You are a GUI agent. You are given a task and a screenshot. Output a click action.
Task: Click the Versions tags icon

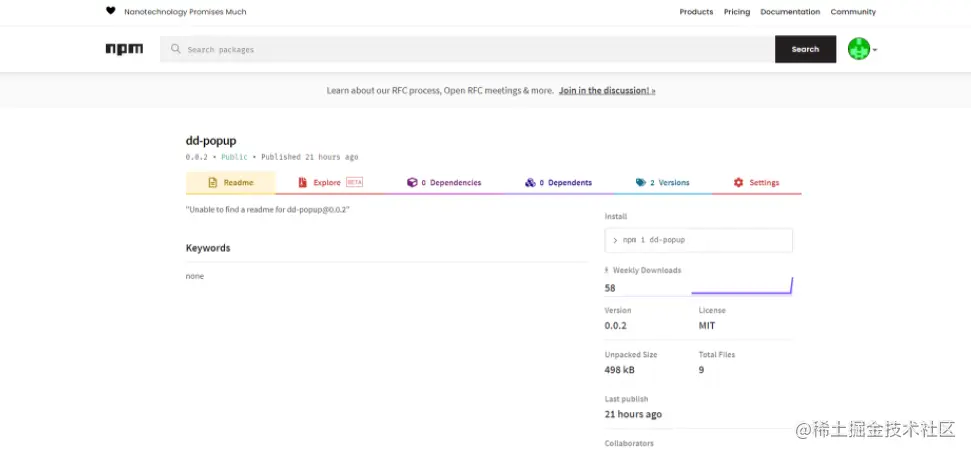tap(641, 183)
